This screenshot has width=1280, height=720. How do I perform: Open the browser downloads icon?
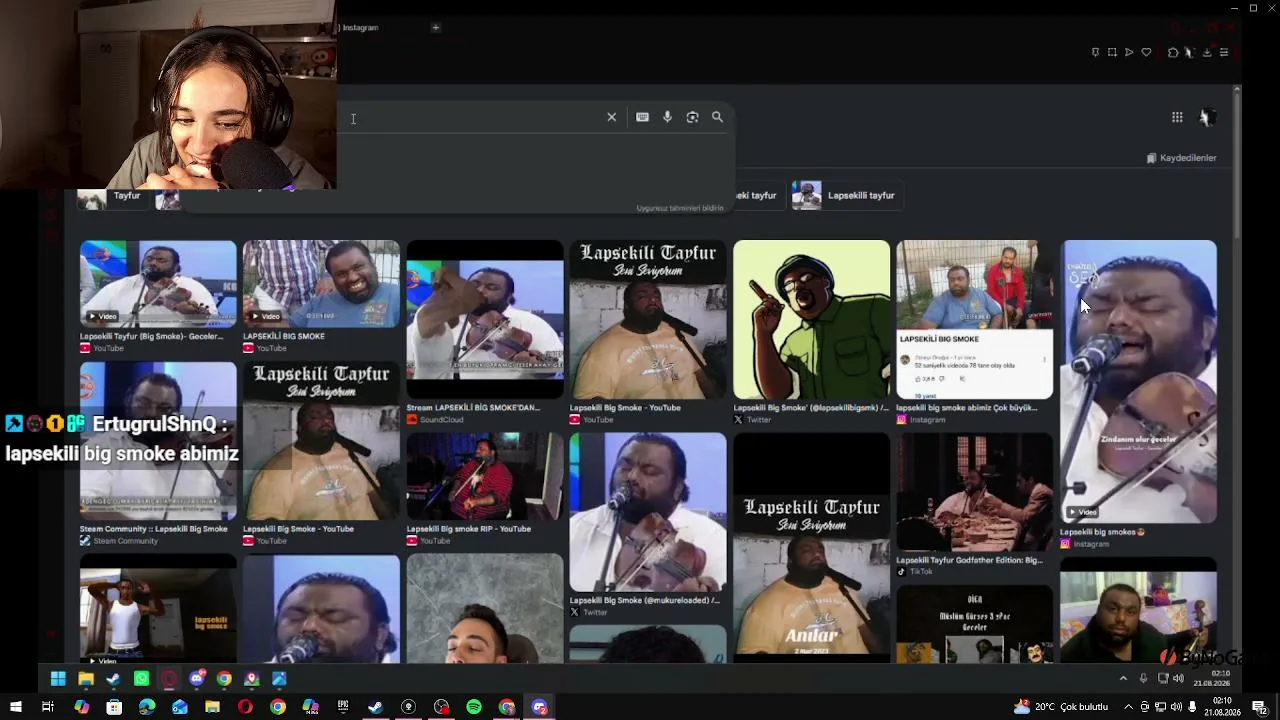tap(1207, 52)
